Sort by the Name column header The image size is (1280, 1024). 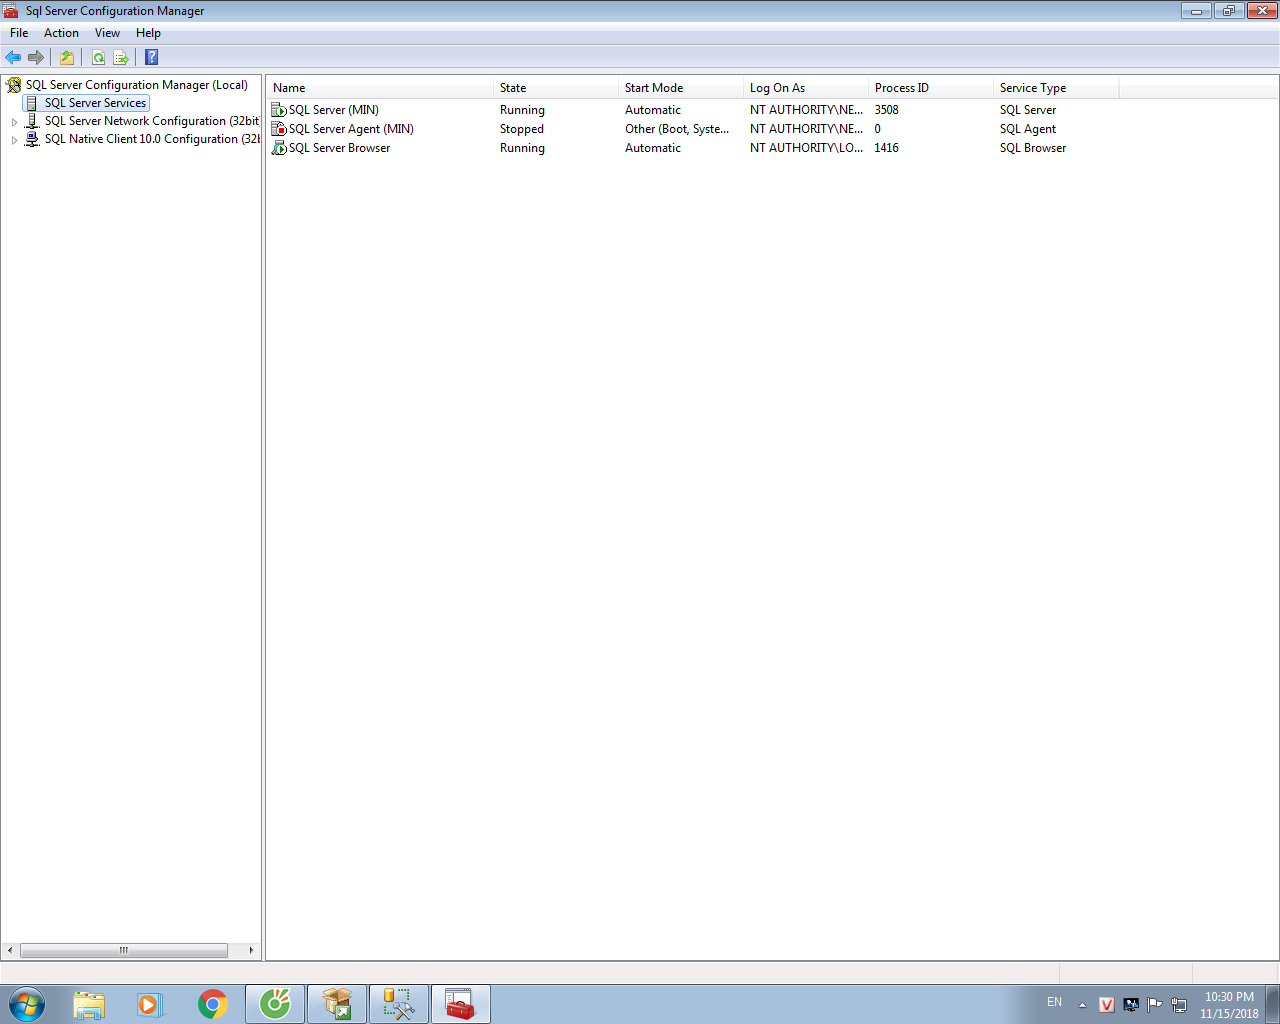point(380,88)
